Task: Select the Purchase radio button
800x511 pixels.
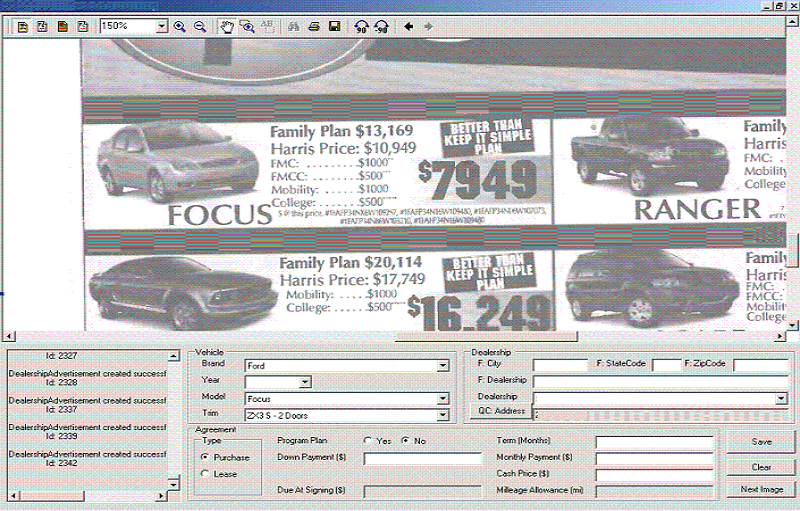Action: [205, 457]
